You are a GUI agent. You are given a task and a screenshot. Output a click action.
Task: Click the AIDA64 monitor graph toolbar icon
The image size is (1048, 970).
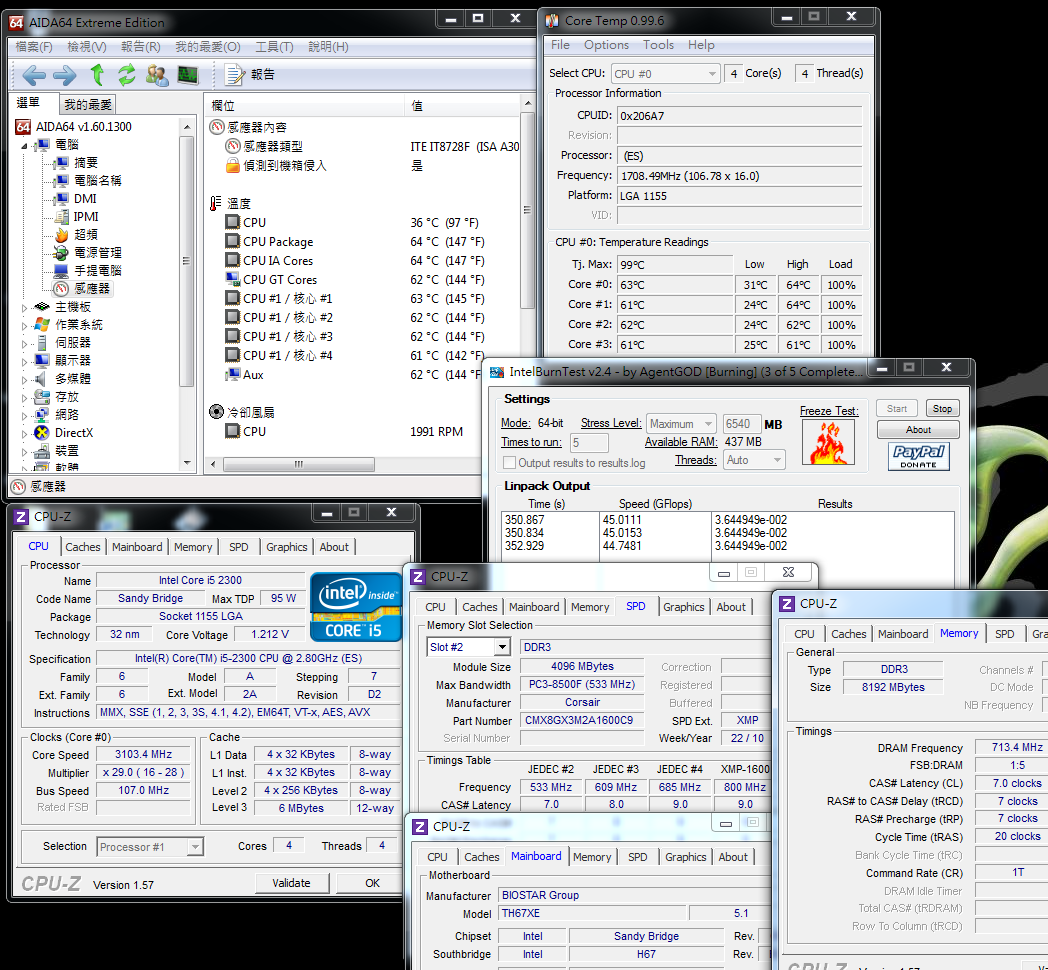[x=188, y=75]
